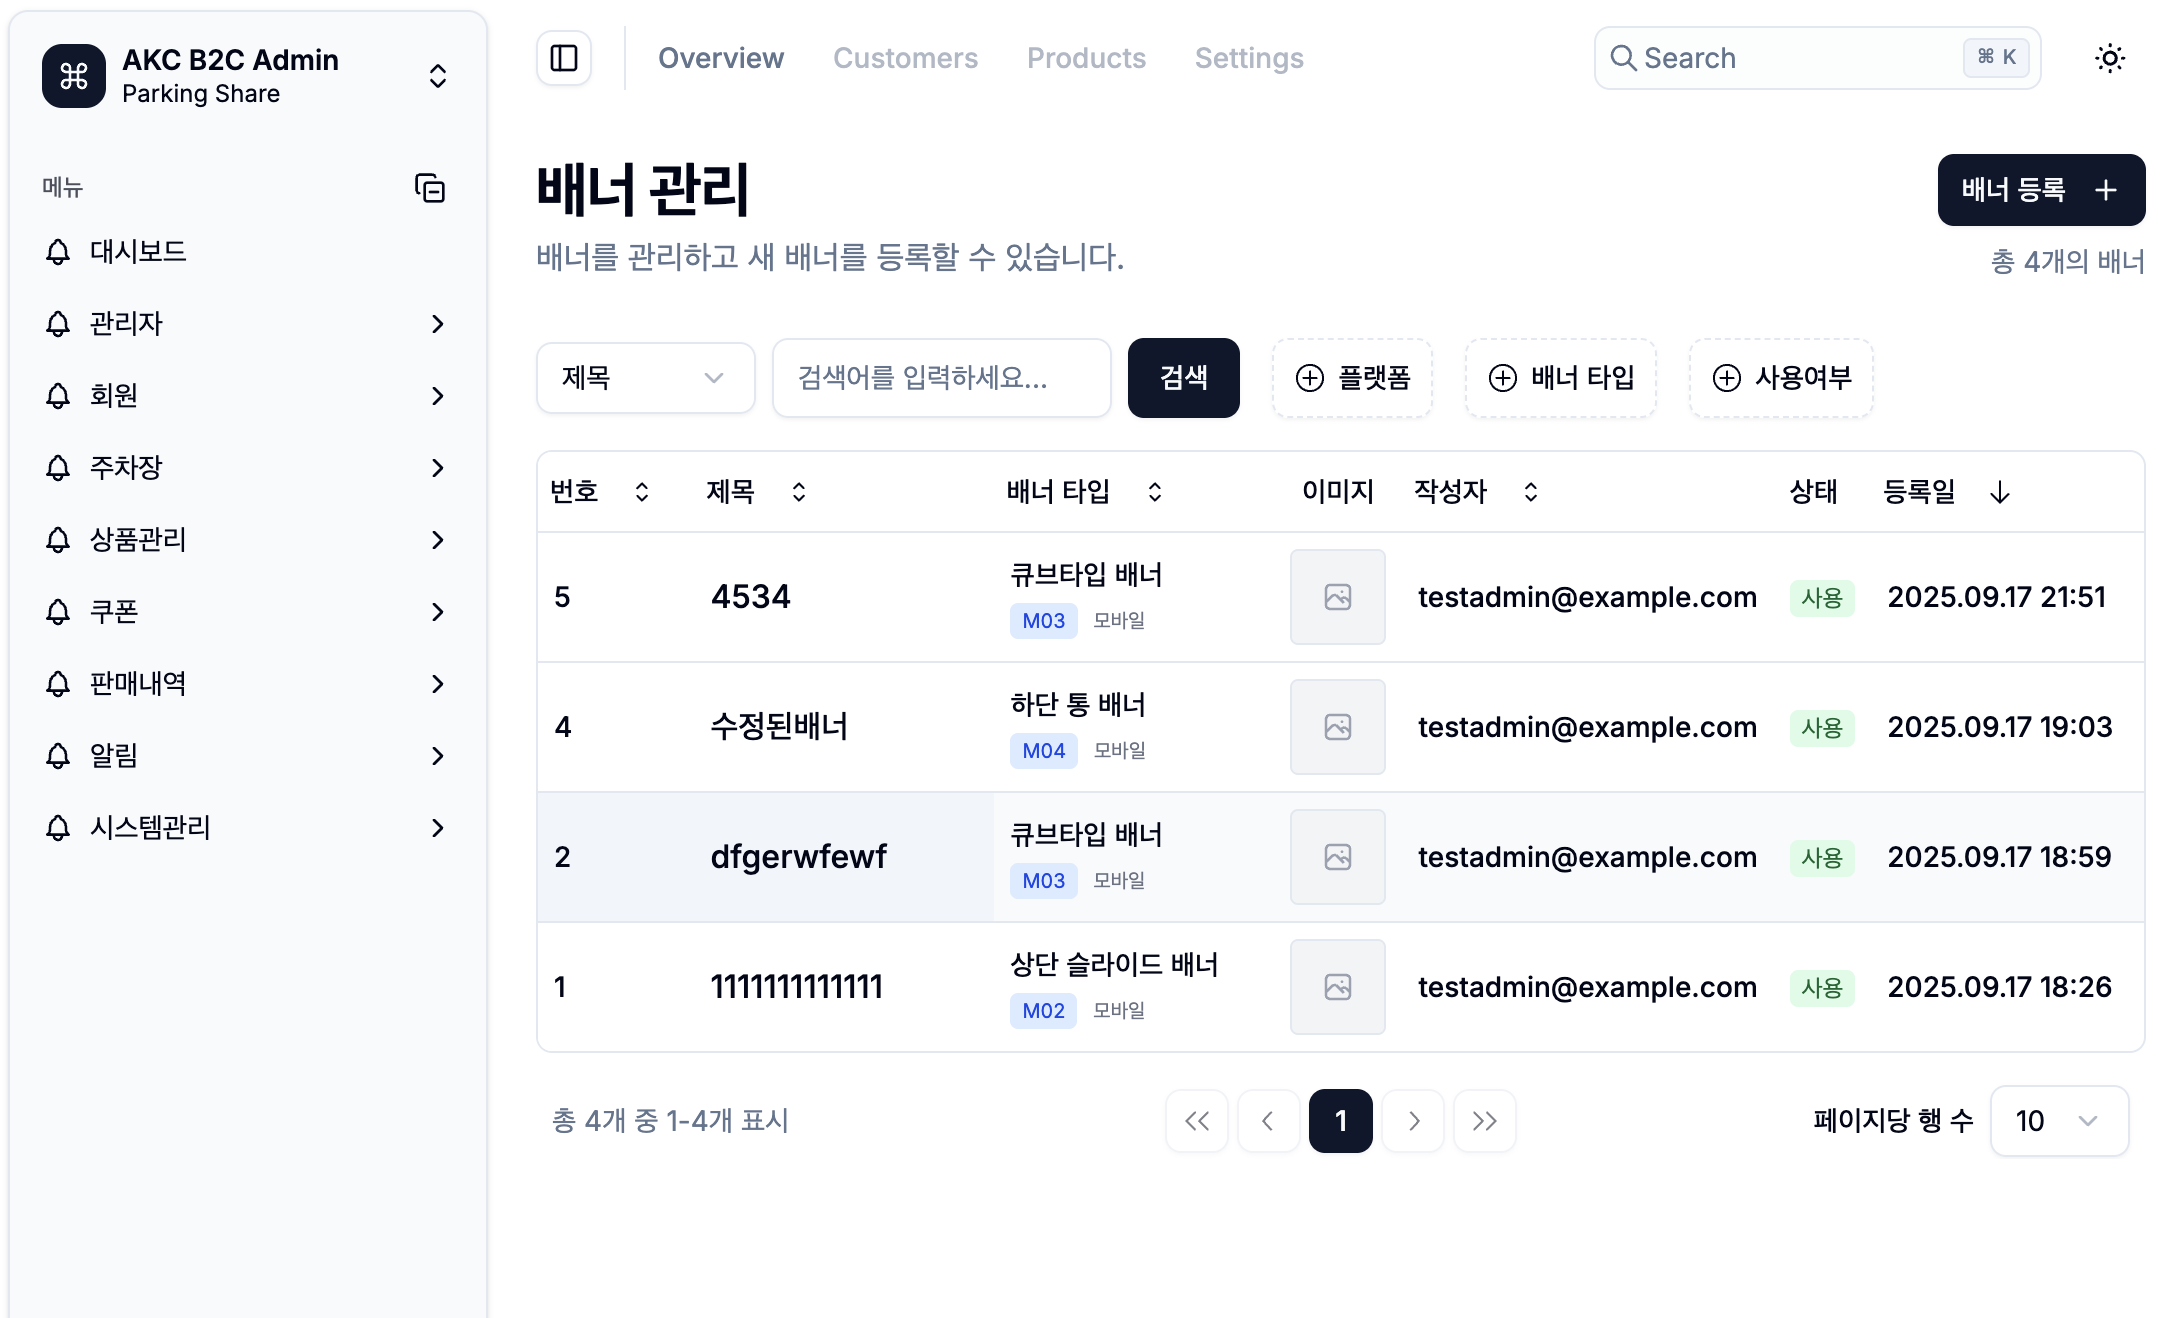Screen dimensions: 2166x1318
Task: Open the 제목 search field dropdown
Action: (645, 378)
